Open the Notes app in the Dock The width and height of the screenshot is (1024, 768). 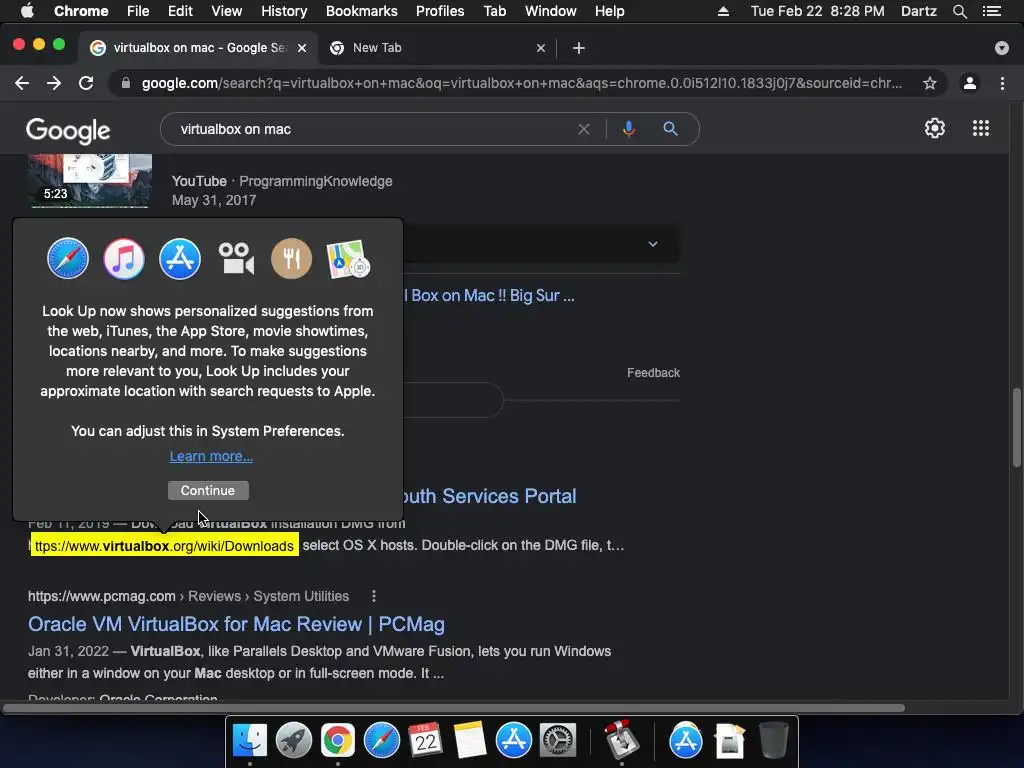pos(470,740)
